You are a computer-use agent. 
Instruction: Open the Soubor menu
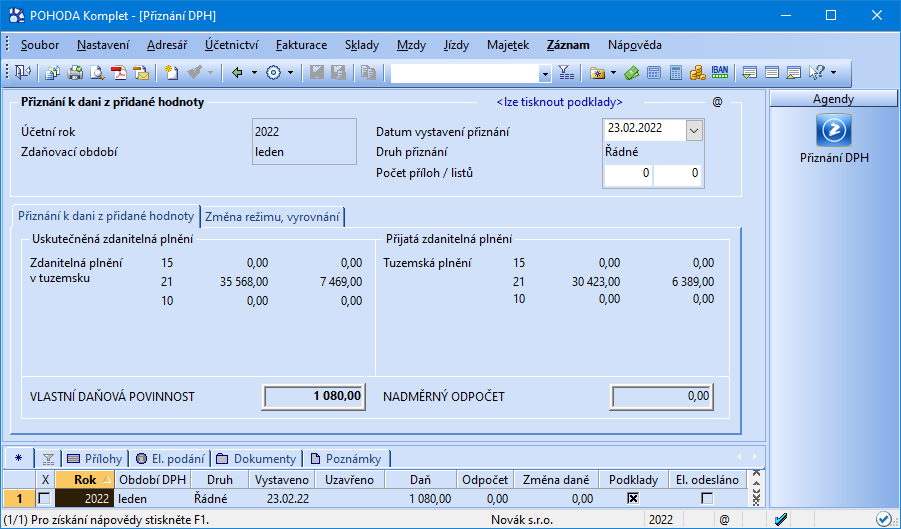tap(40, 45)
